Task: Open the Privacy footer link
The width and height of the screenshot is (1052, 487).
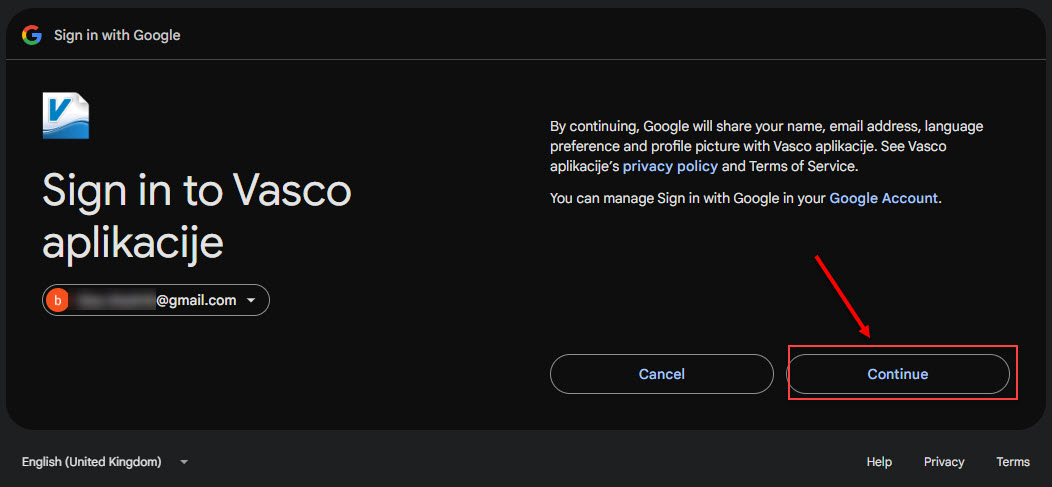Action: 944,462
